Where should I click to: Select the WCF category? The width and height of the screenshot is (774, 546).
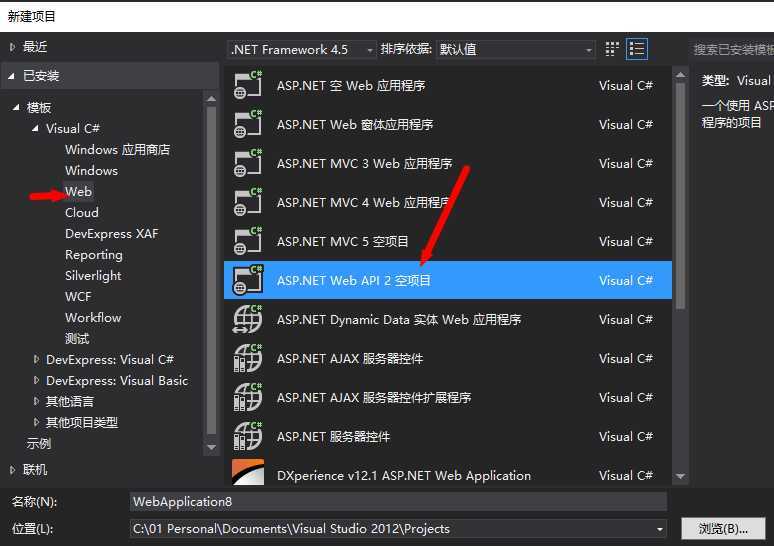78,297
